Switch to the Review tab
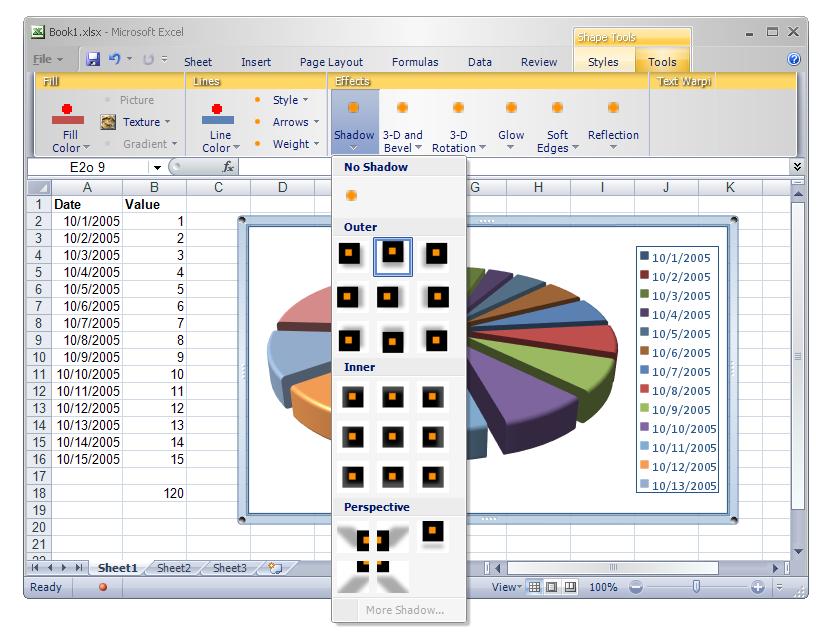The width and height of the screenshot is (826, 642). point(538,62)
